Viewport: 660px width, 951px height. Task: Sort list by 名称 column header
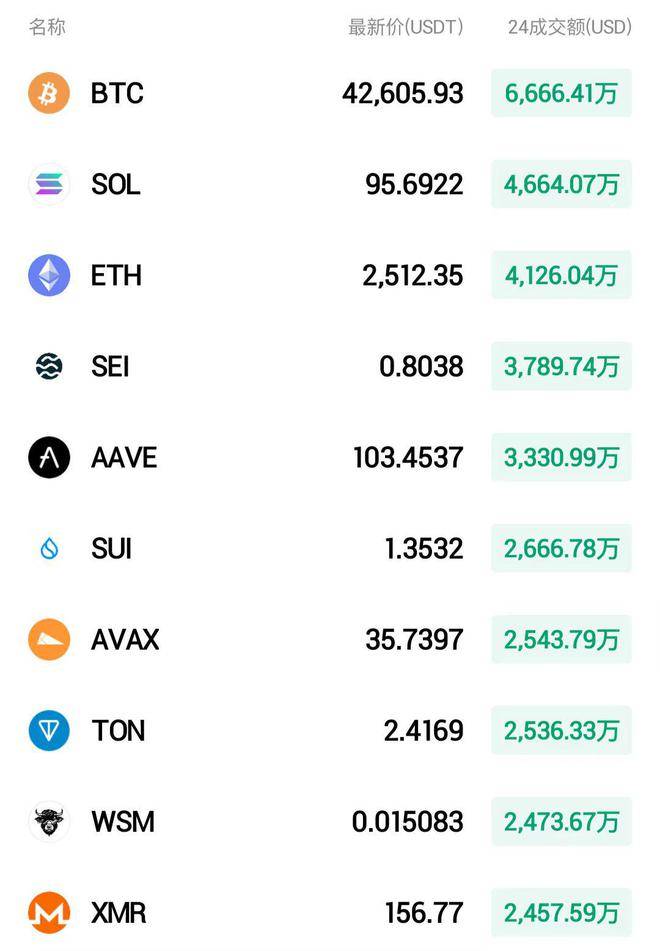[47, 27]
